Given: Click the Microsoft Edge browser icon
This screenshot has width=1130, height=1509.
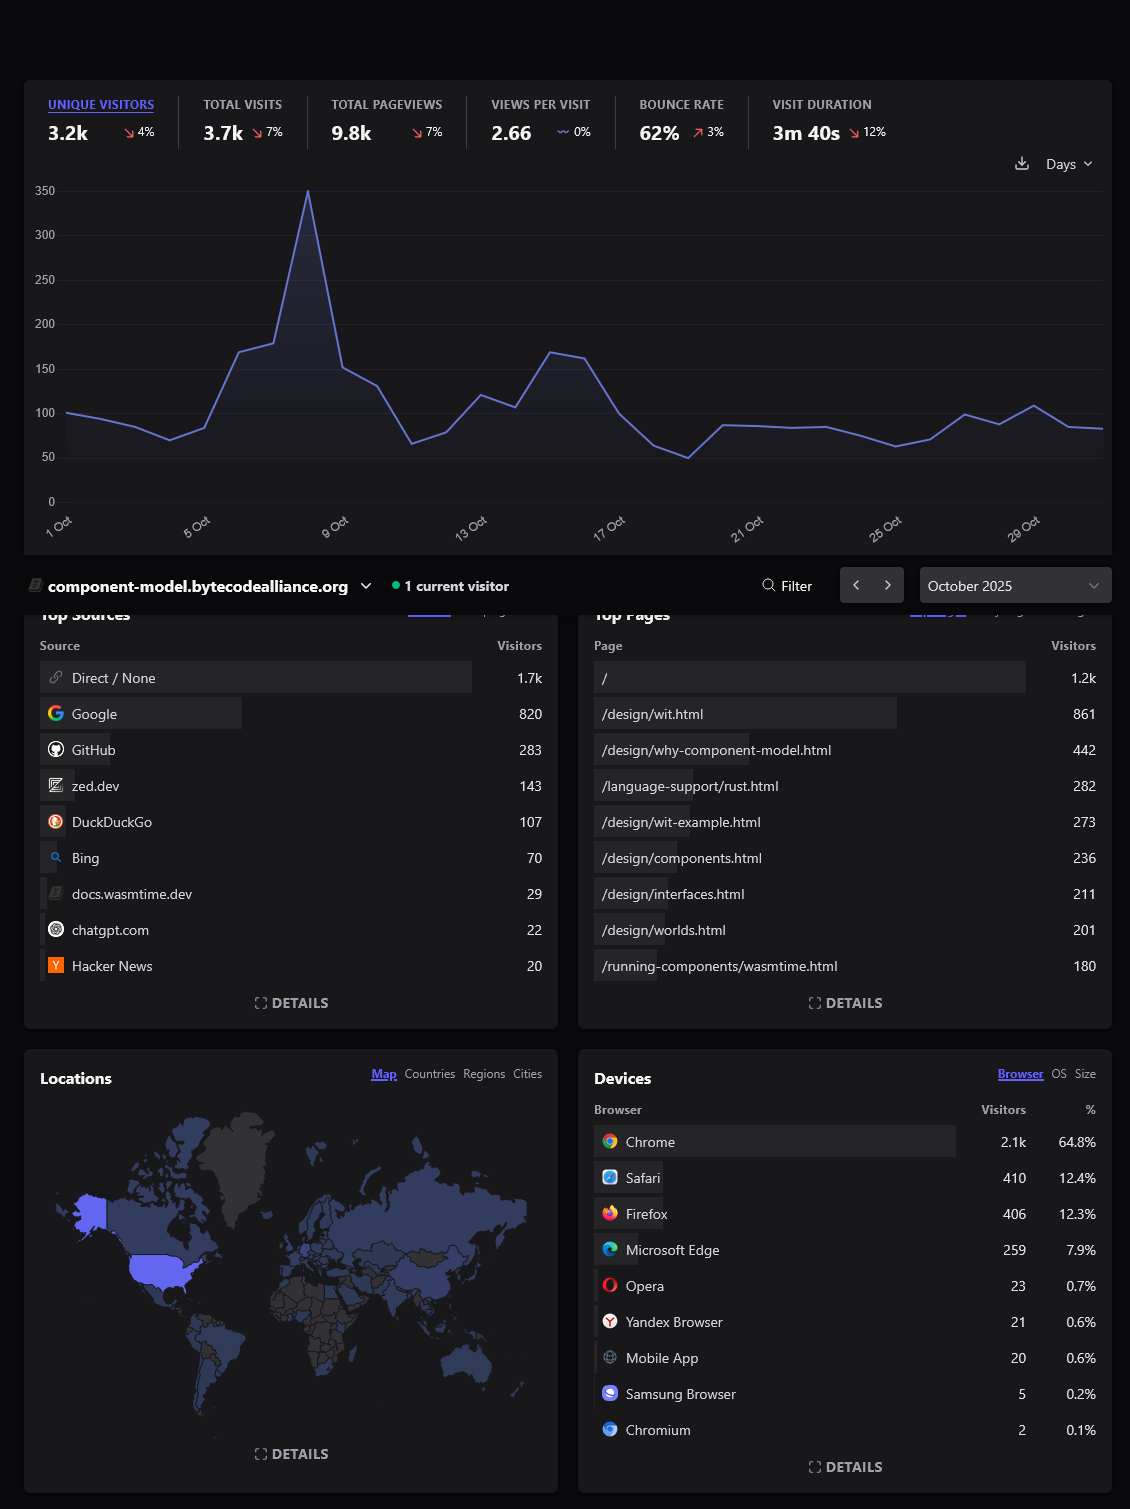Looking at the screenshot, I should pyautogui.click(x=610, y=1250).
